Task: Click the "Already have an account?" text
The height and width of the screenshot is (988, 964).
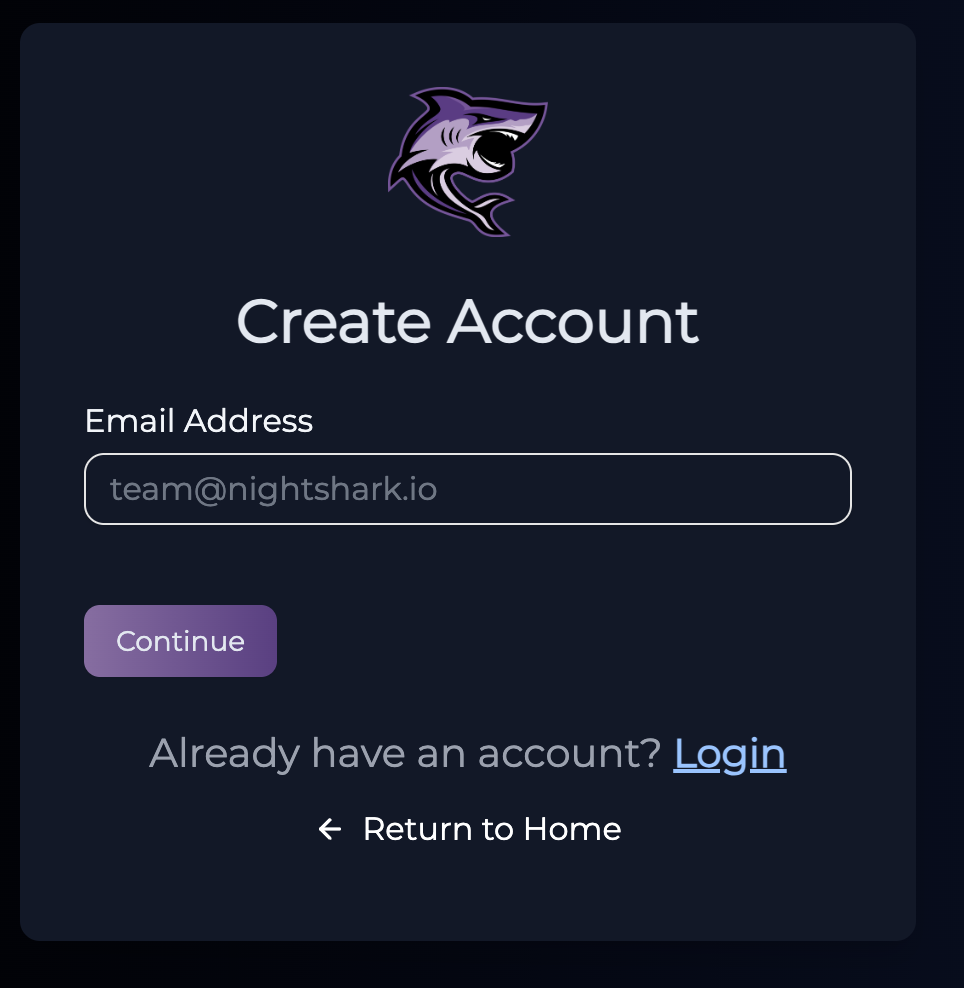Action: click(x=405, y=753)
